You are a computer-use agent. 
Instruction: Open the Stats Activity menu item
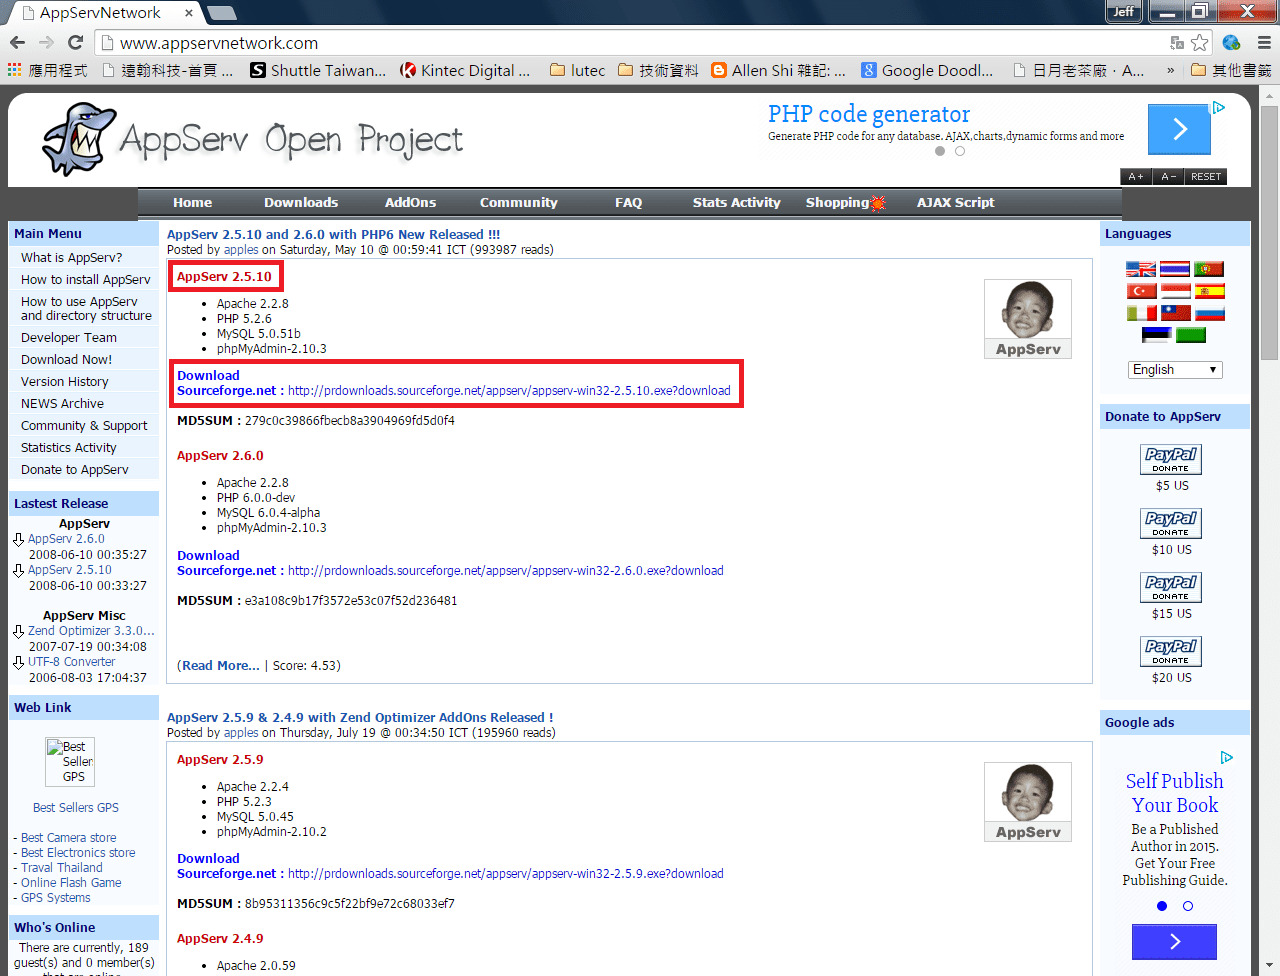click(736, 202)
